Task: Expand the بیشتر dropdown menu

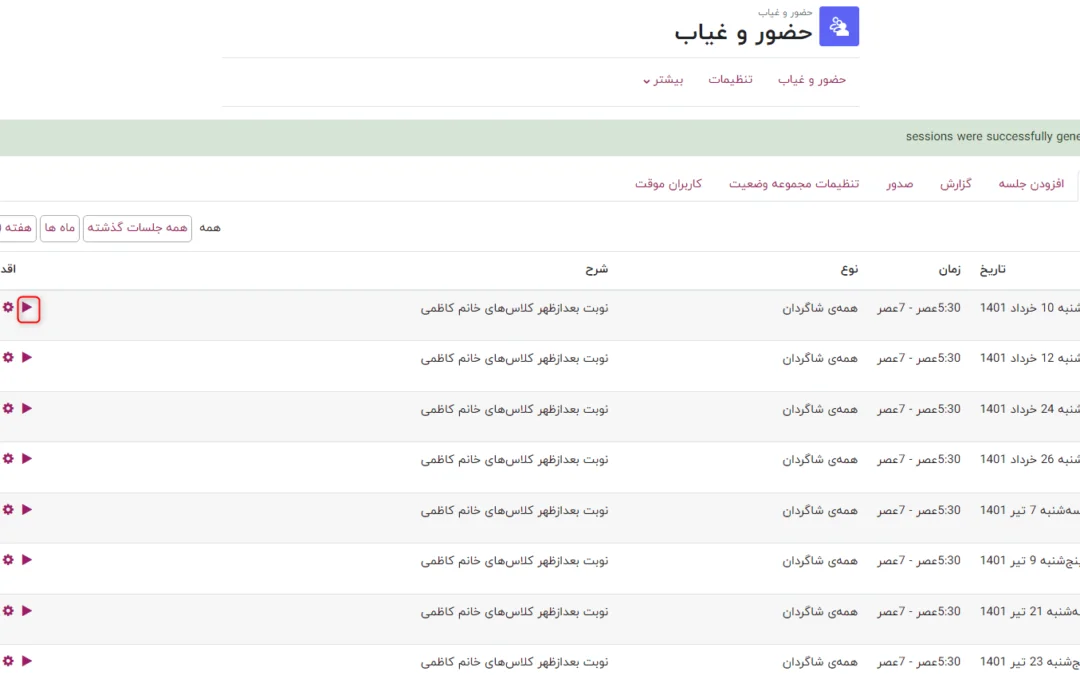Action: click(667, 80)
